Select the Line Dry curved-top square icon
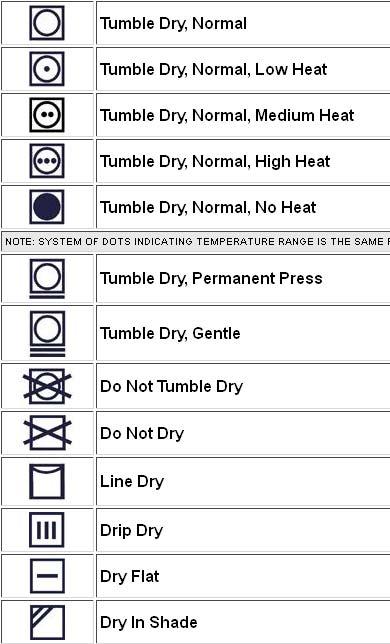Image resolution: width=390 pixels, height=644 pixels. 47,481
